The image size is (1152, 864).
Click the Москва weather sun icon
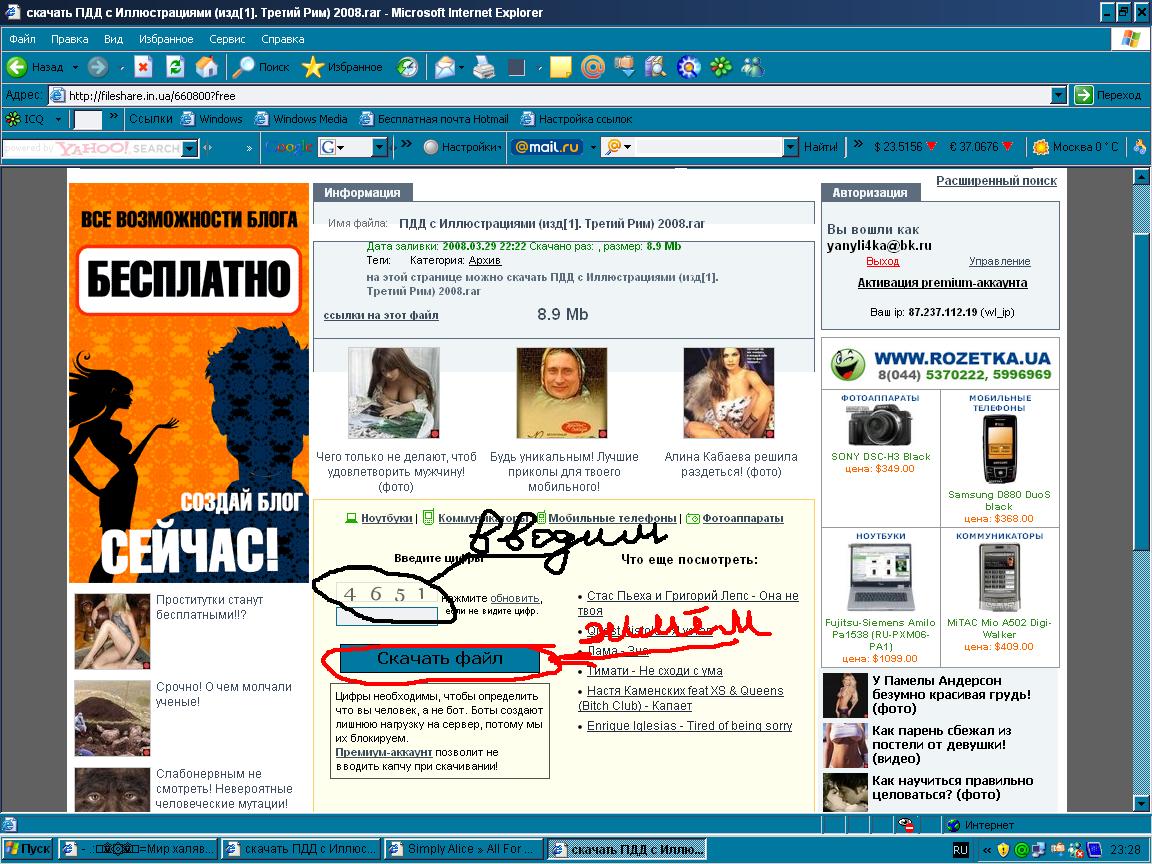coord(1040,147)
